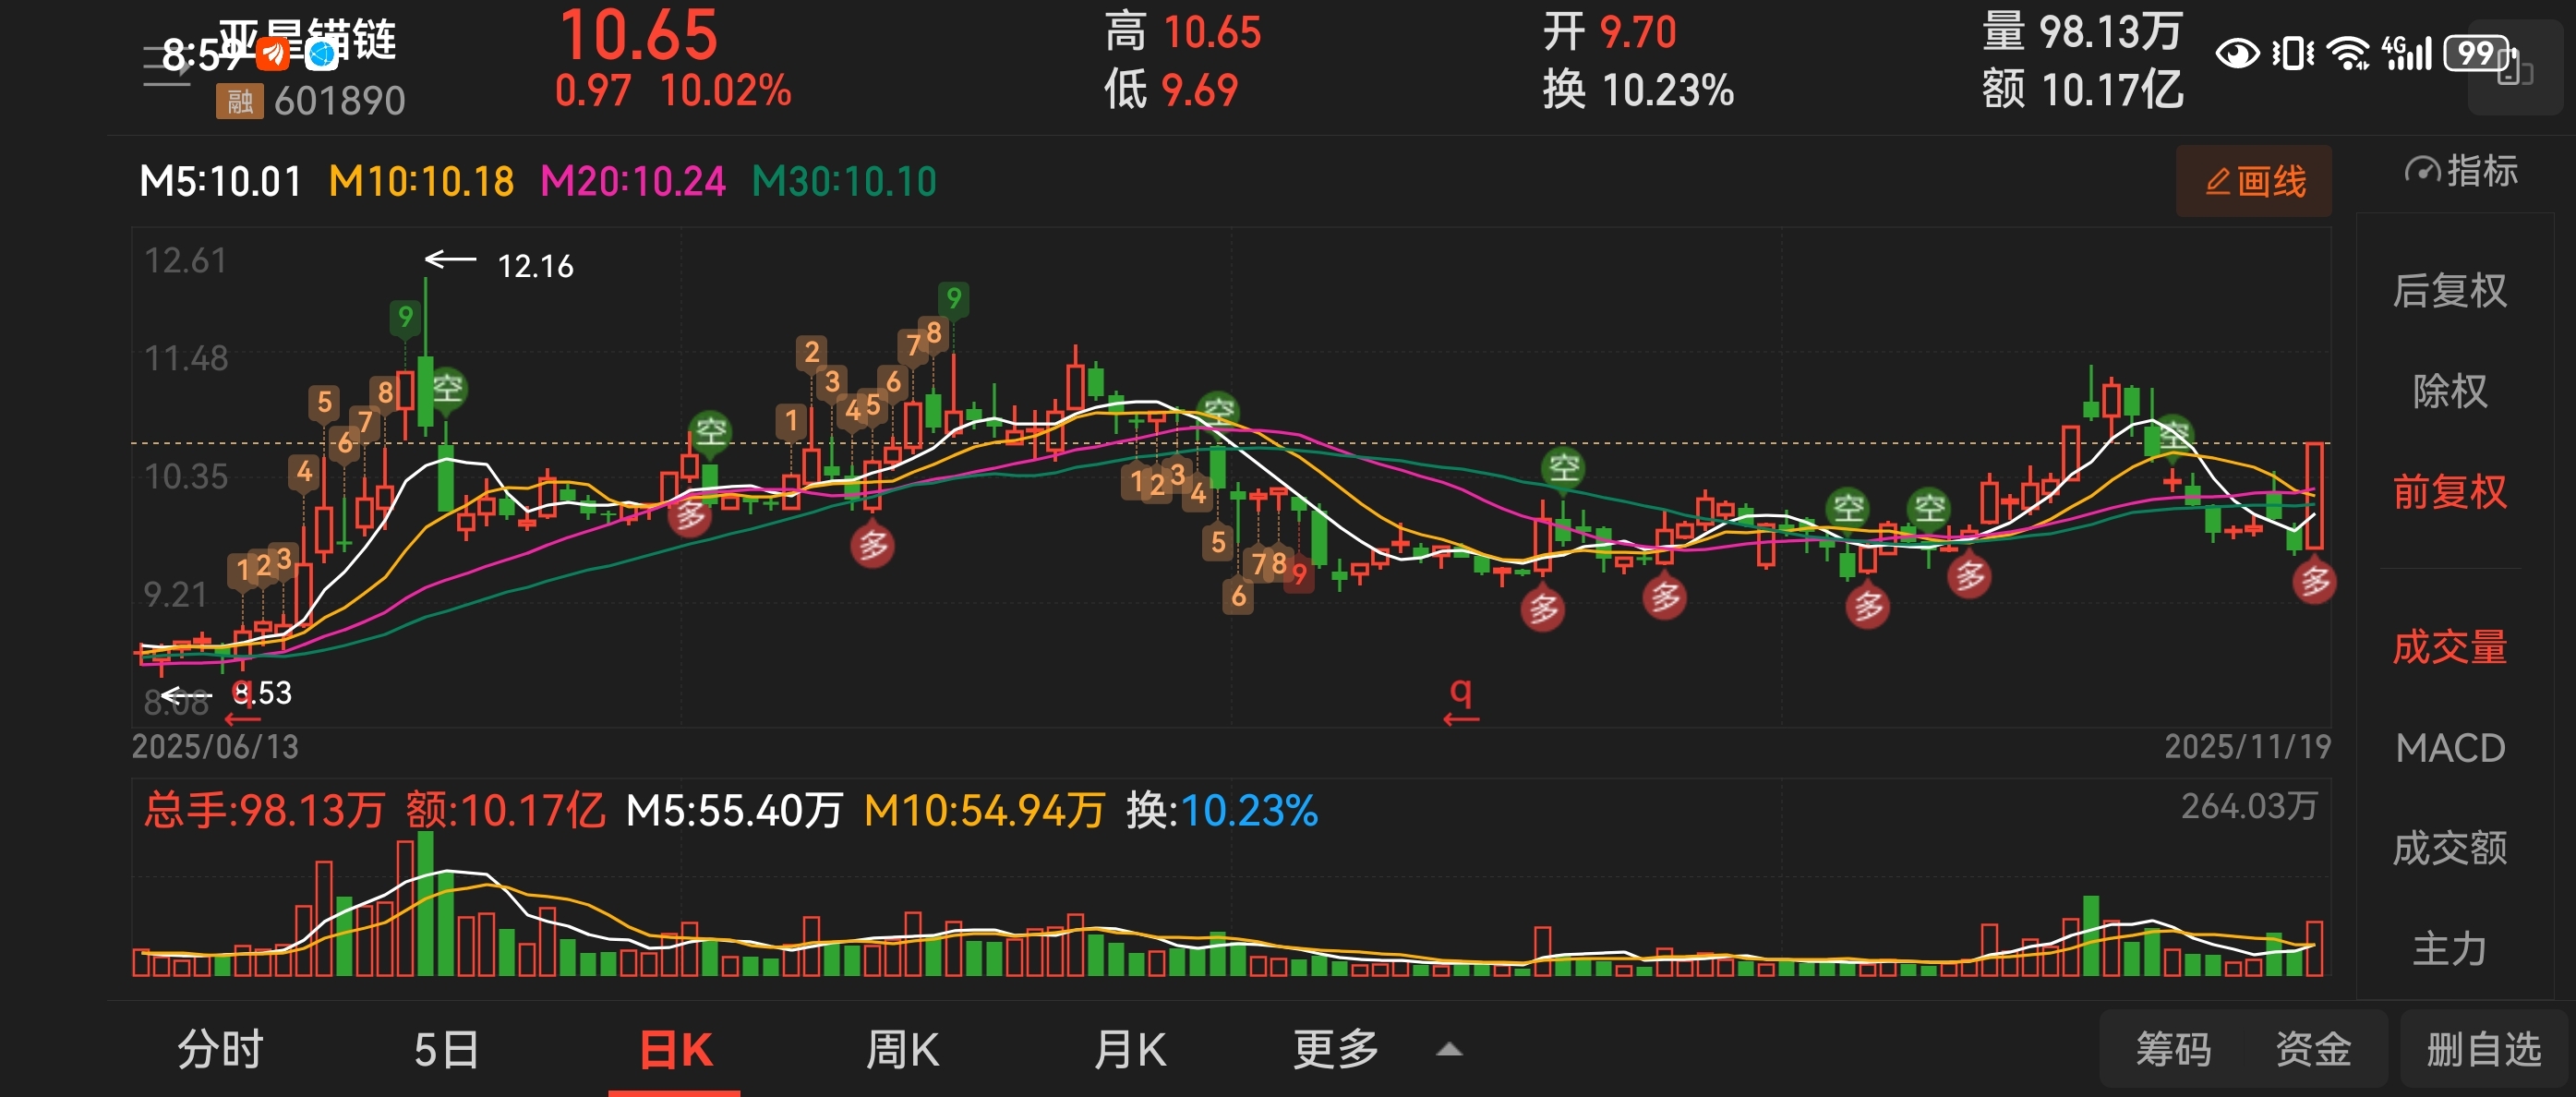Tap the 空 signal marker near 12.16 peak
This screenshot has width=2576, height=1097.
pyautogui.click(x=447, y=388)
